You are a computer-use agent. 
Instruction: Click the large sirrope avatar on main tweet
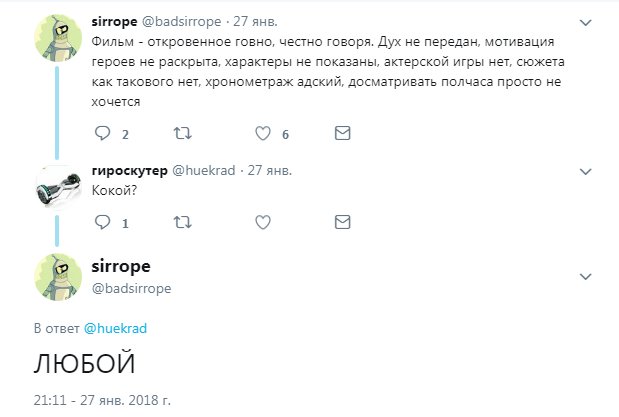tap(59, 277)
